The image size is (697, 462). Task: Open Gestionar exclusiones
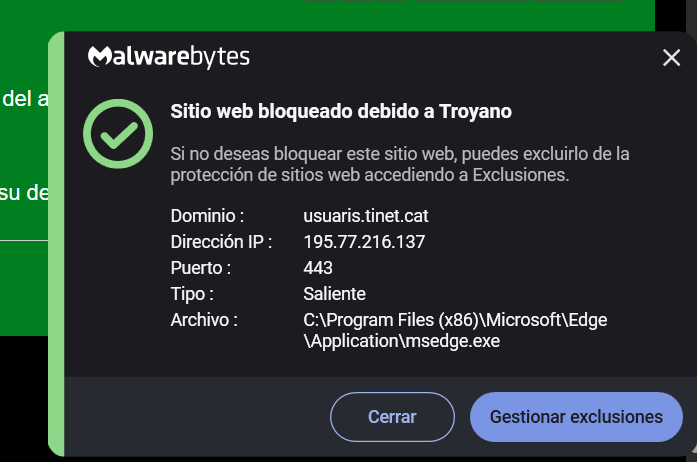point(576,417)
